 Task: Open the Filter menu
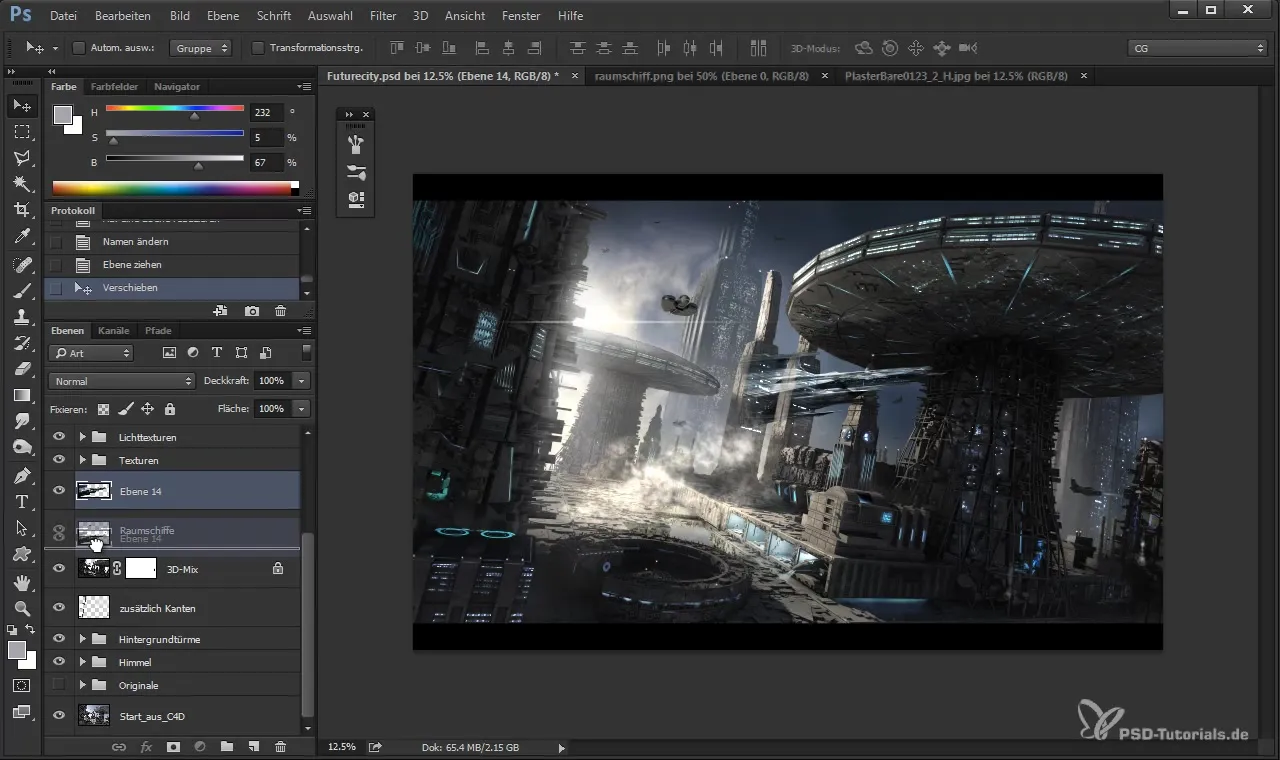click(383, 16)
